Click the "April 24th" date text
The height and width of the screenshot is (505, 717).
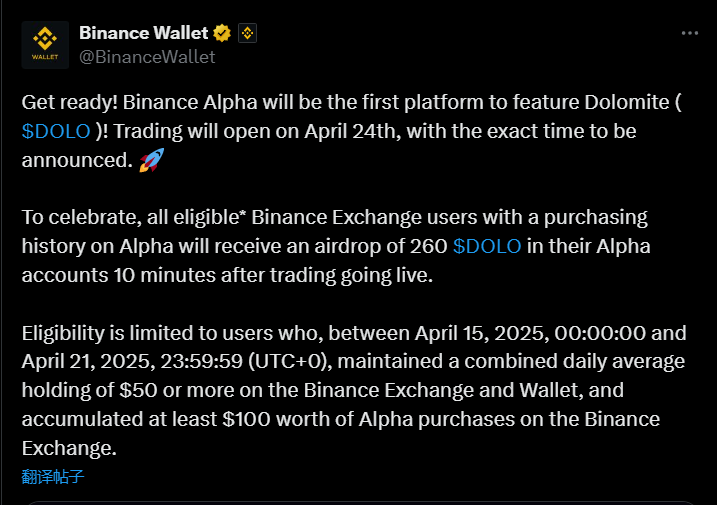click(x=350, y=131)
